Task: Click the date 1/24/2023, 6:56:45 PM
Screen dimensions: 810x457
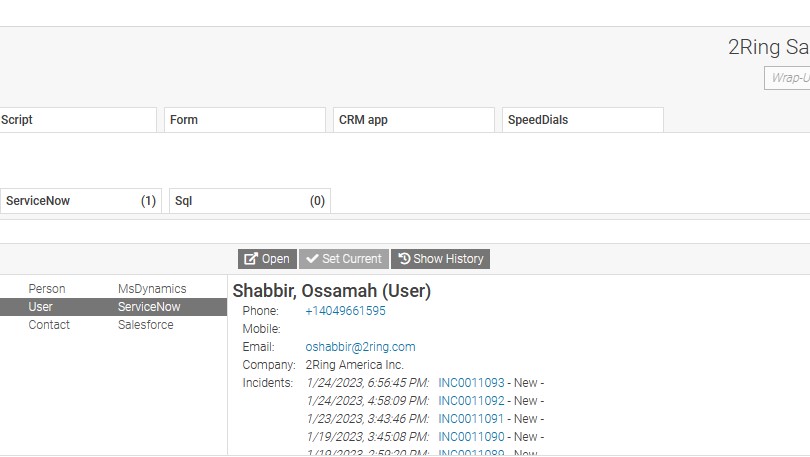Action: [367, 383]
